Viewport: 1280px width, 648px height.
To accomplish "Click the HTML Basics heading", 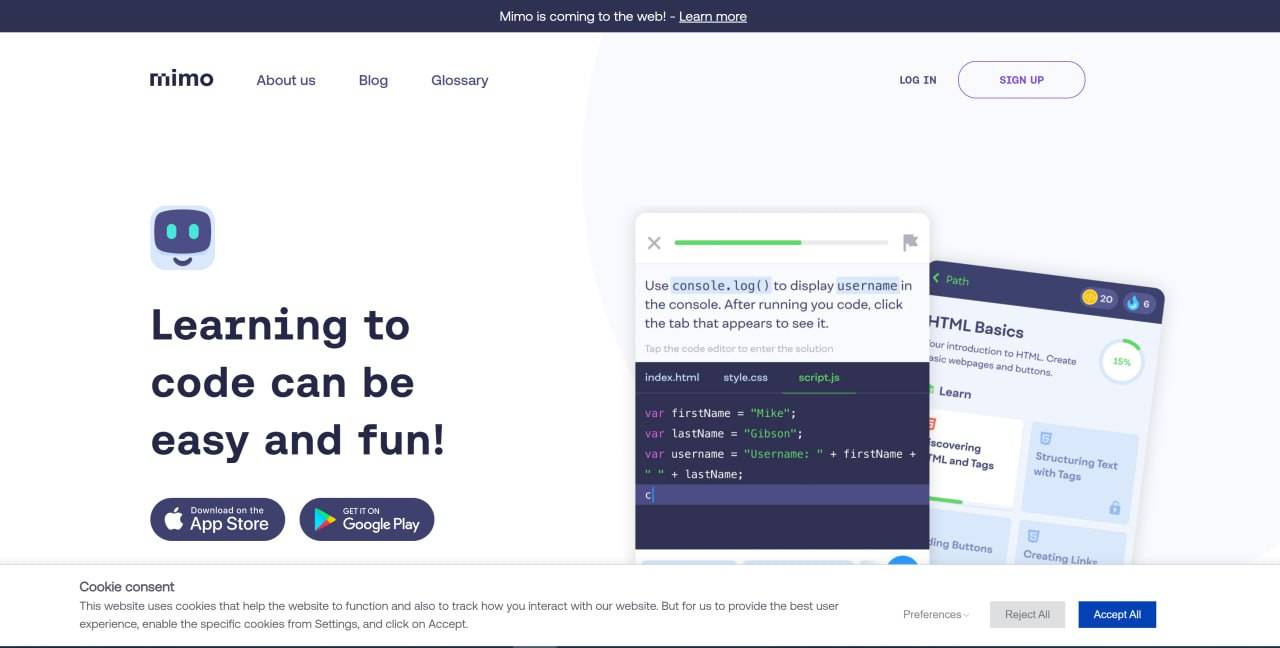I will click(x=976, y=327).
